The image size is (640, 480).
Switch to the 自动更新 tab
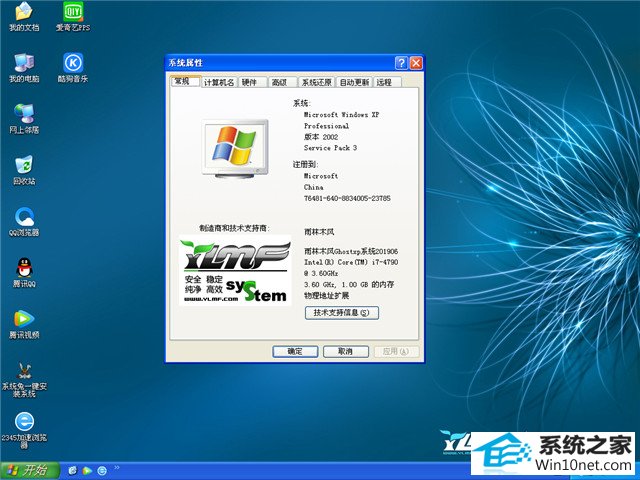[354, 82]
